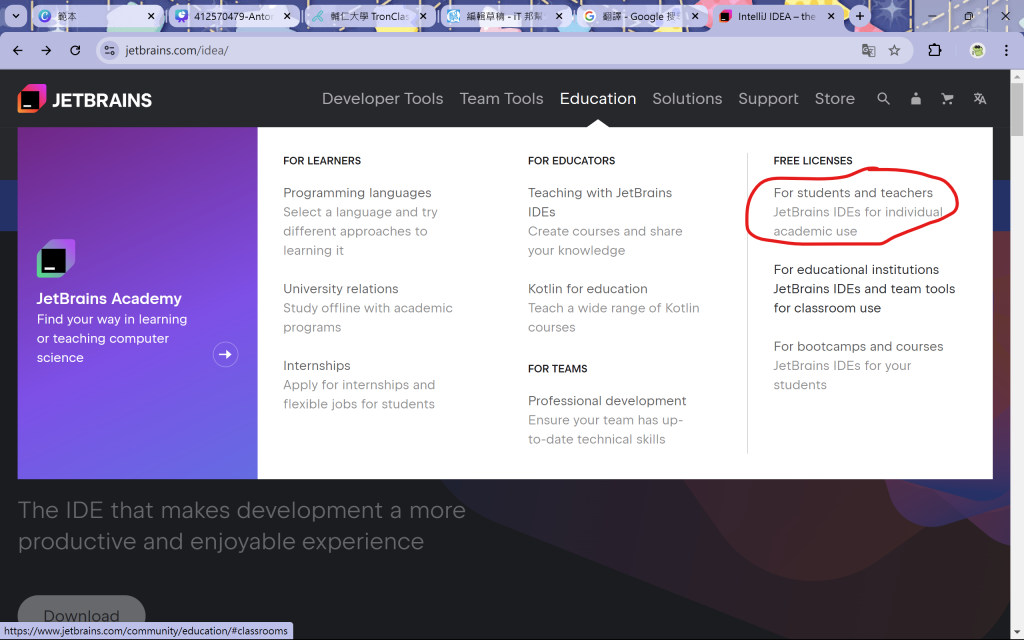Open the Support menu
Screen dimensions: 1024x640
coord(768,99)
